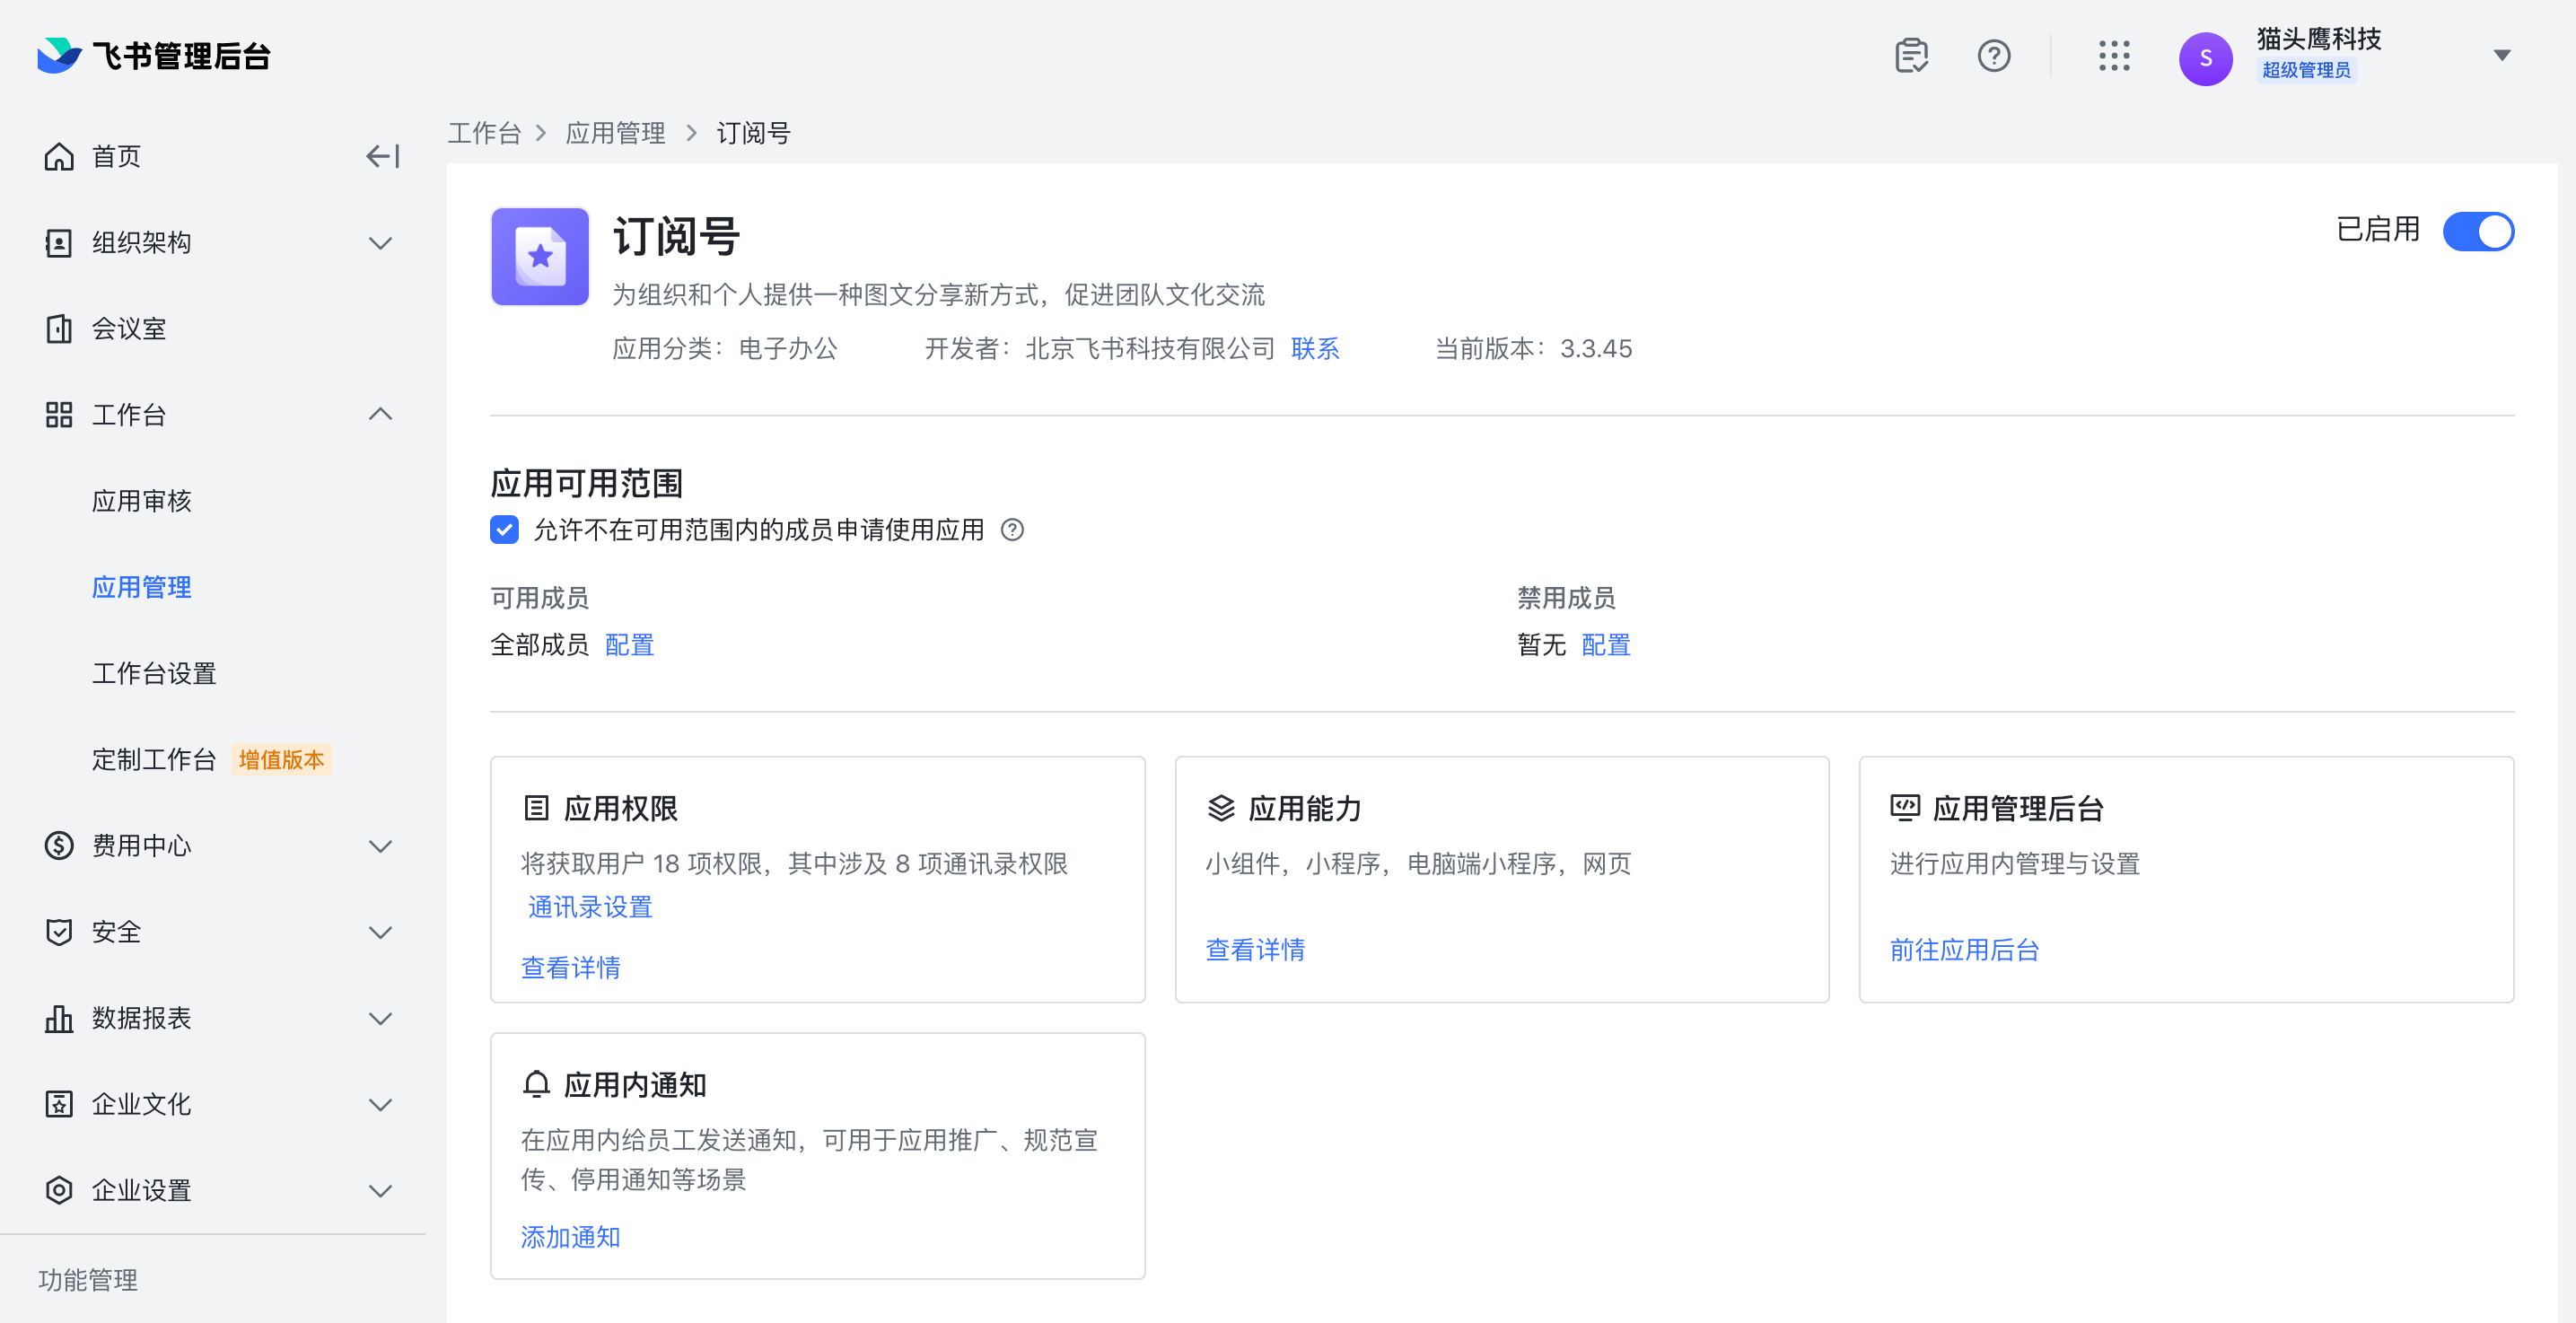
Task: Open the 通讯录设置 link
Action: (590, 906)
